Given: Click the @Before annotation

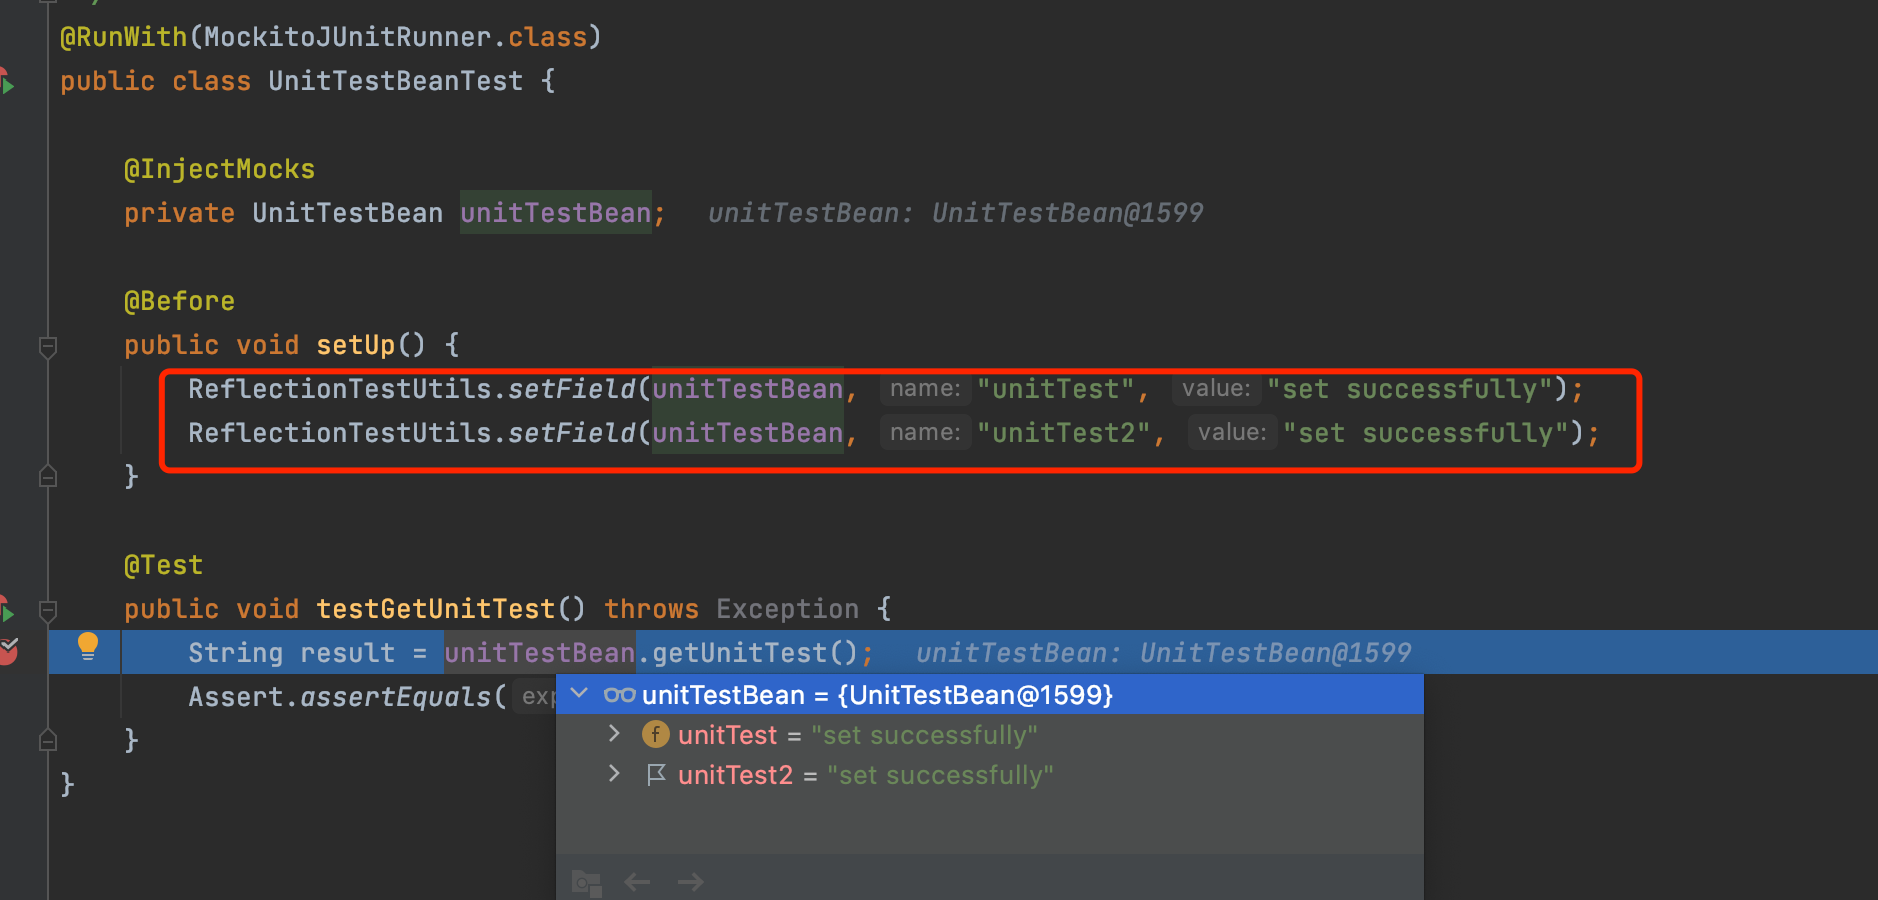Looking at the screenshot, I should (179, 301).
